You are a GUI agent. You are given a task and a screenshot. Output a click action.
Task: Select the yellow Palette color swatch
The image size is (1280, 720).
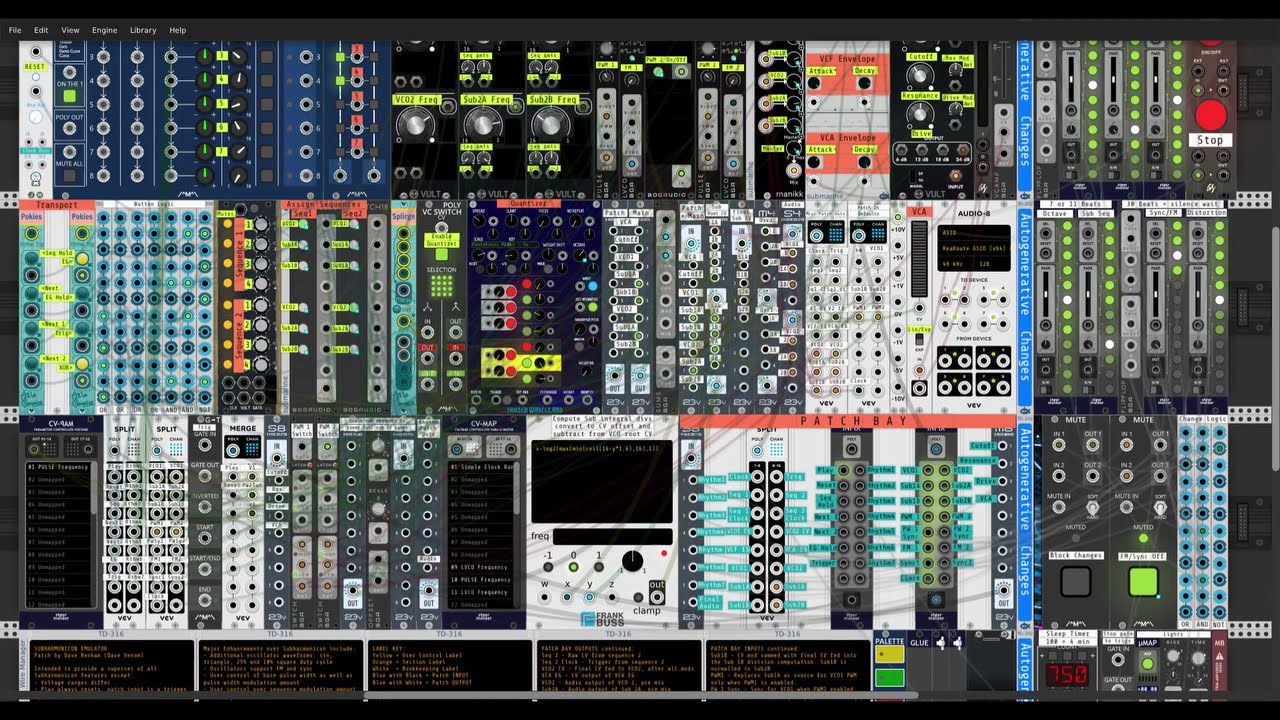point(888,655)
